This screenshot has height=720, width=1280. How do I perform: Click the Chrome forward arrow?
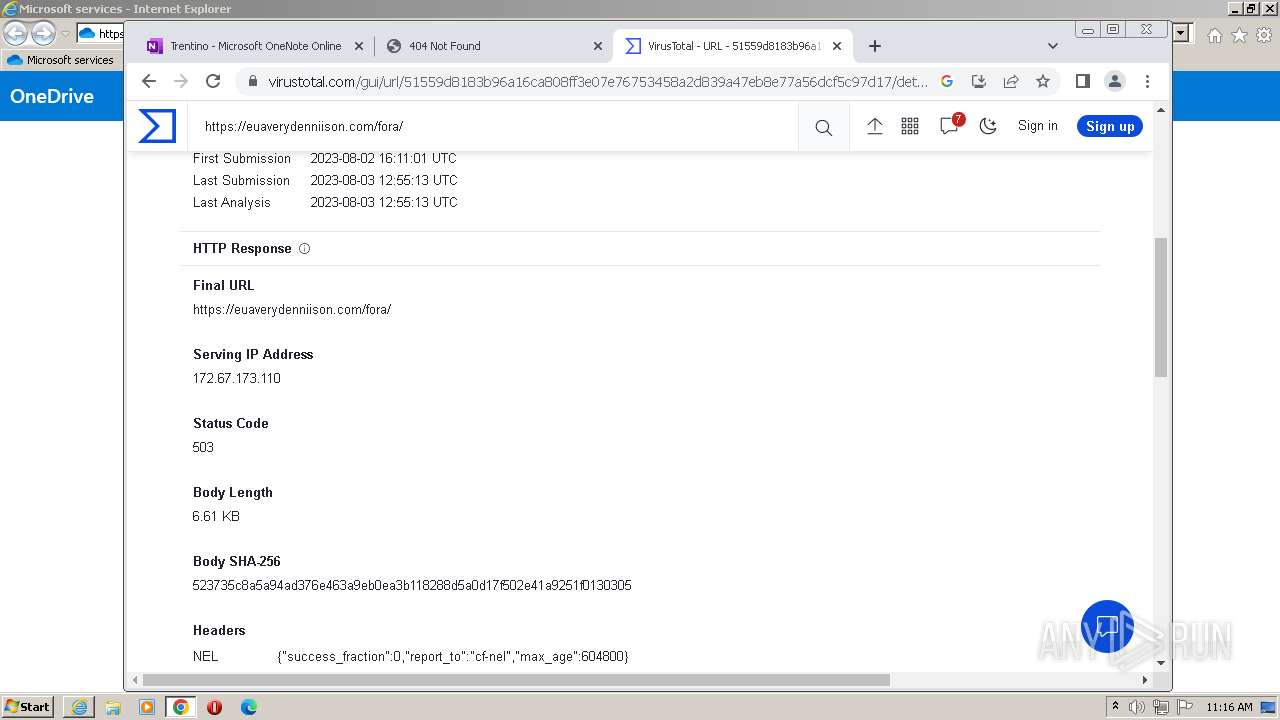(x=181, y=81)
